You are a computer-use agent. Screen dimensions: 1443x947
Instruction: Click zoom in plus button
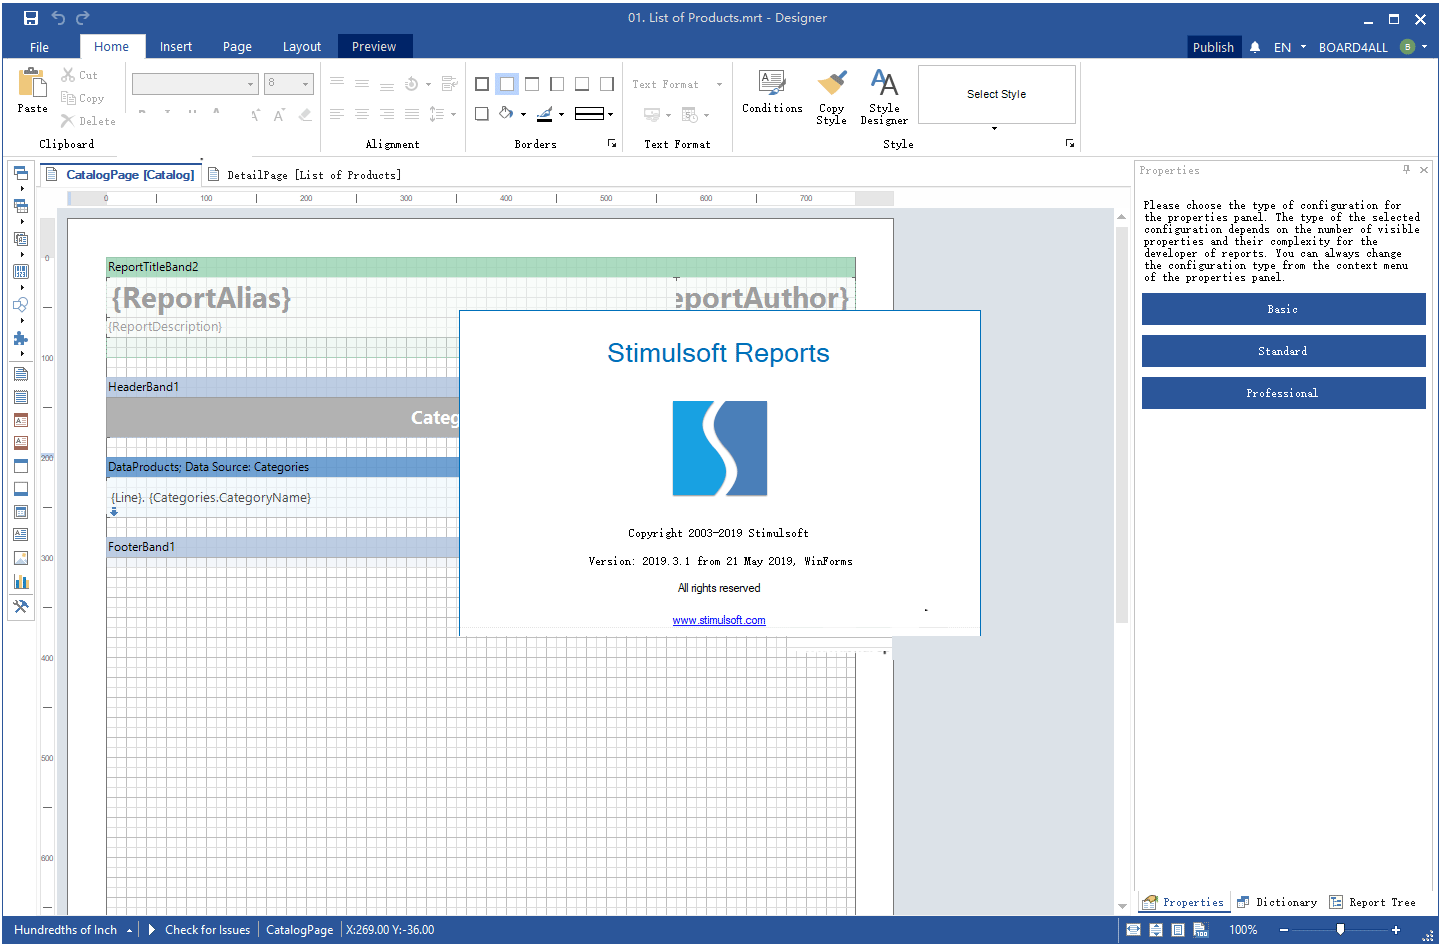point(1396,930)
